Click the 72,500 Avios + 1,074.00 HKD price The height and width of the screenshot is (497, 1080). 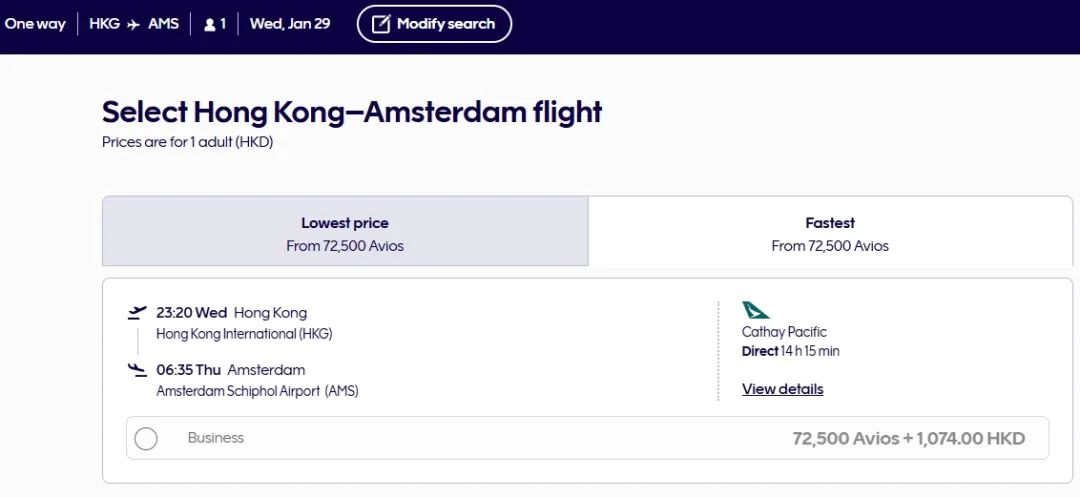908,438
